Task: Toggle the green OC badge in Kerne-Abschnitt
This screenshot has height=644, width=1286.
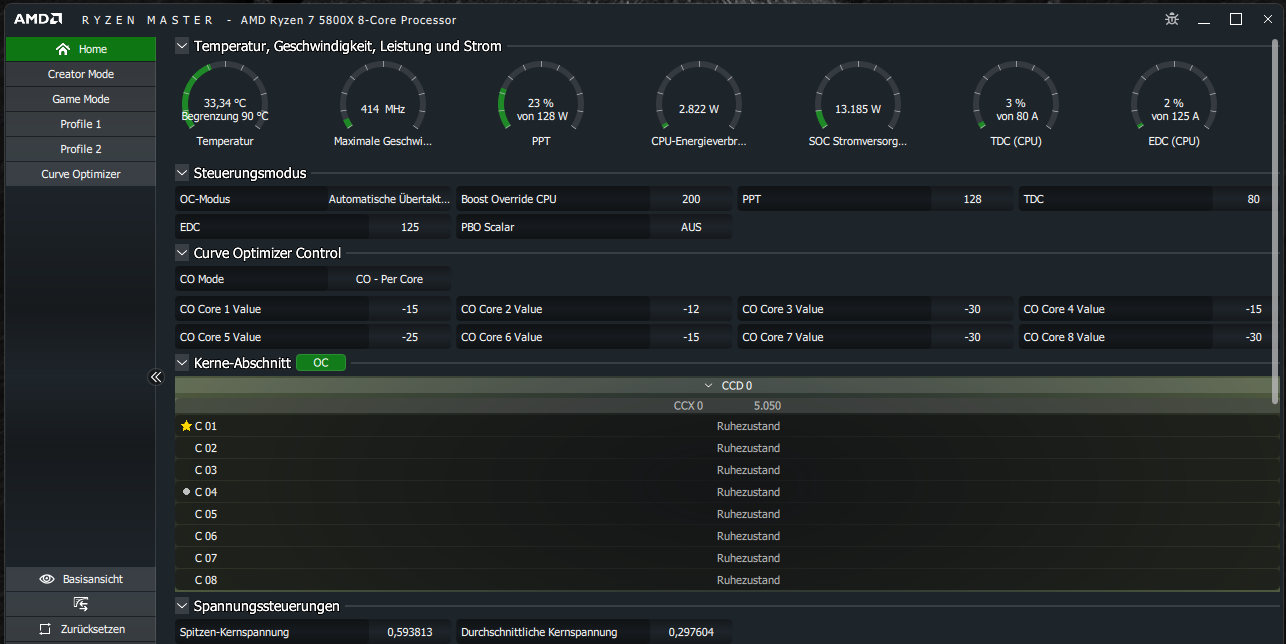Action: [321, 363]
